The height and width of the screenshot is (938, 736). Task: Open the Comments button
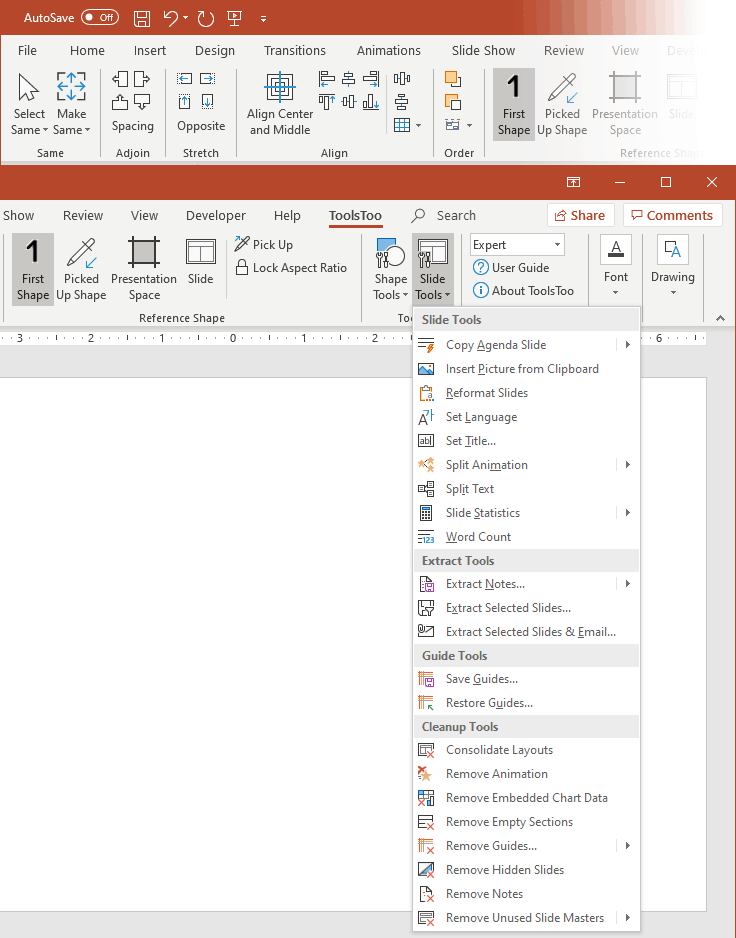[671, 215]
